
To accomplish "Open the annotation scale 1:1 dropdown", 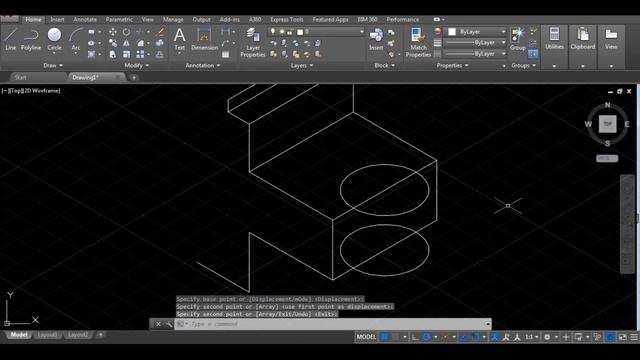I will [x=531, y=337].
